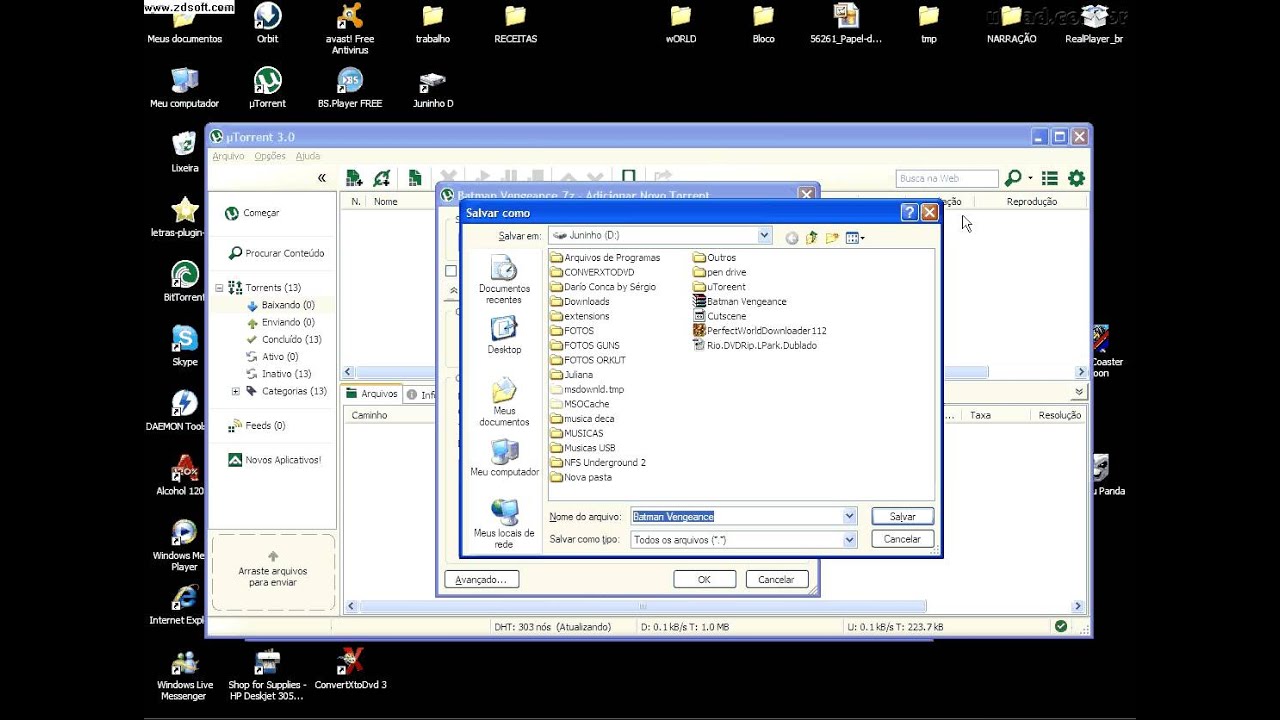The image size is (1280, 720).
Task: Tick checkbox in Adicionar Novo Torrent dialog
Action: [x=451, y=271]
